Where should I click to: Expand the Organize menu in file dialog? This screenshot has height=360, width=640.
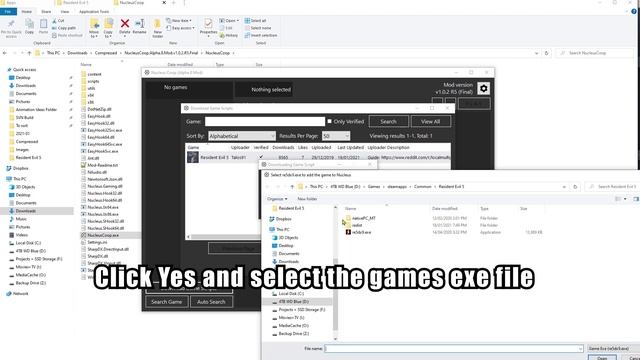click(x=277, y=199)
